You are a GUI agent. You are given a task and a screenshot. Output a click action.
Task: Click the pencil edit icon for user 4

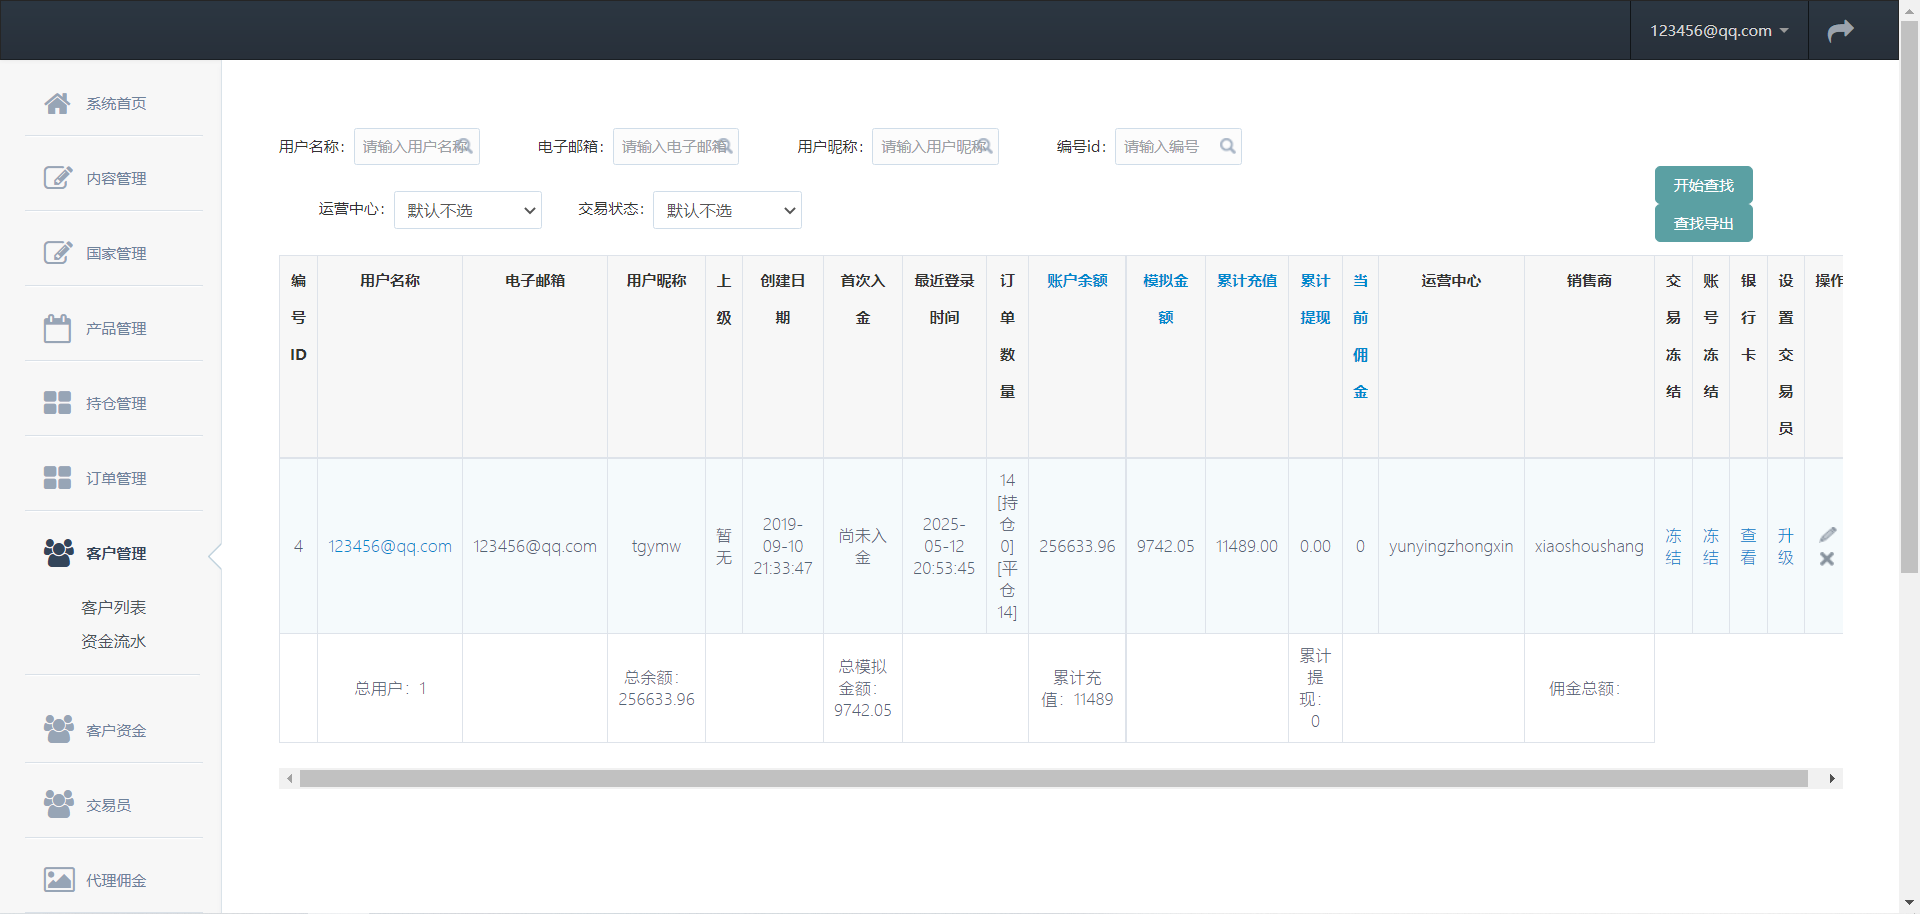pos(1828,534)
